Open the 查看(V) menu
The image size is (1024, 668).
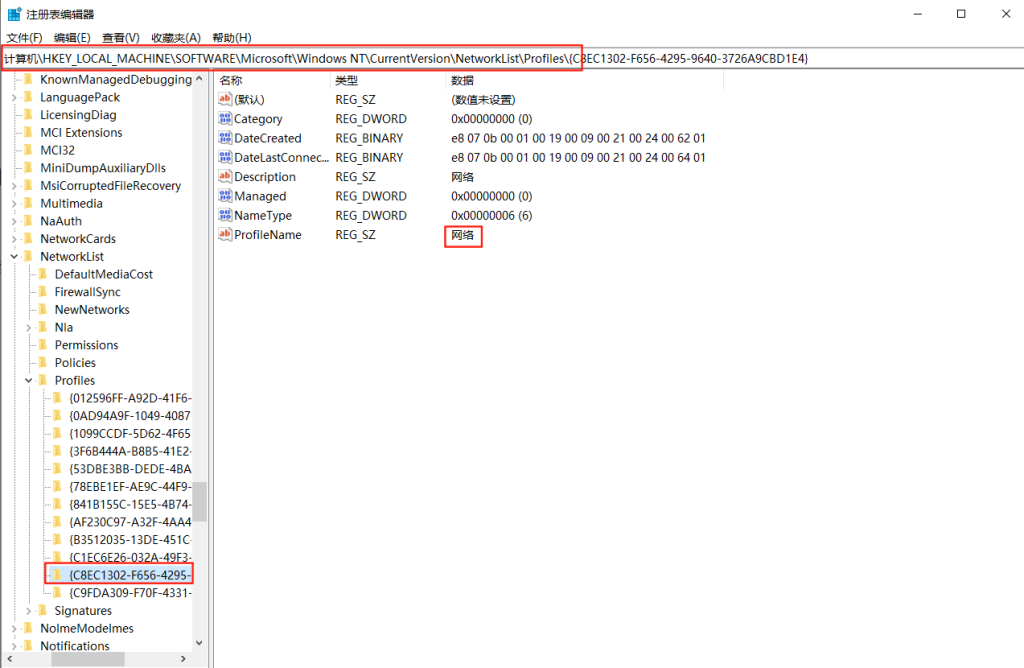pyautogui.click(x=121, y=37)
